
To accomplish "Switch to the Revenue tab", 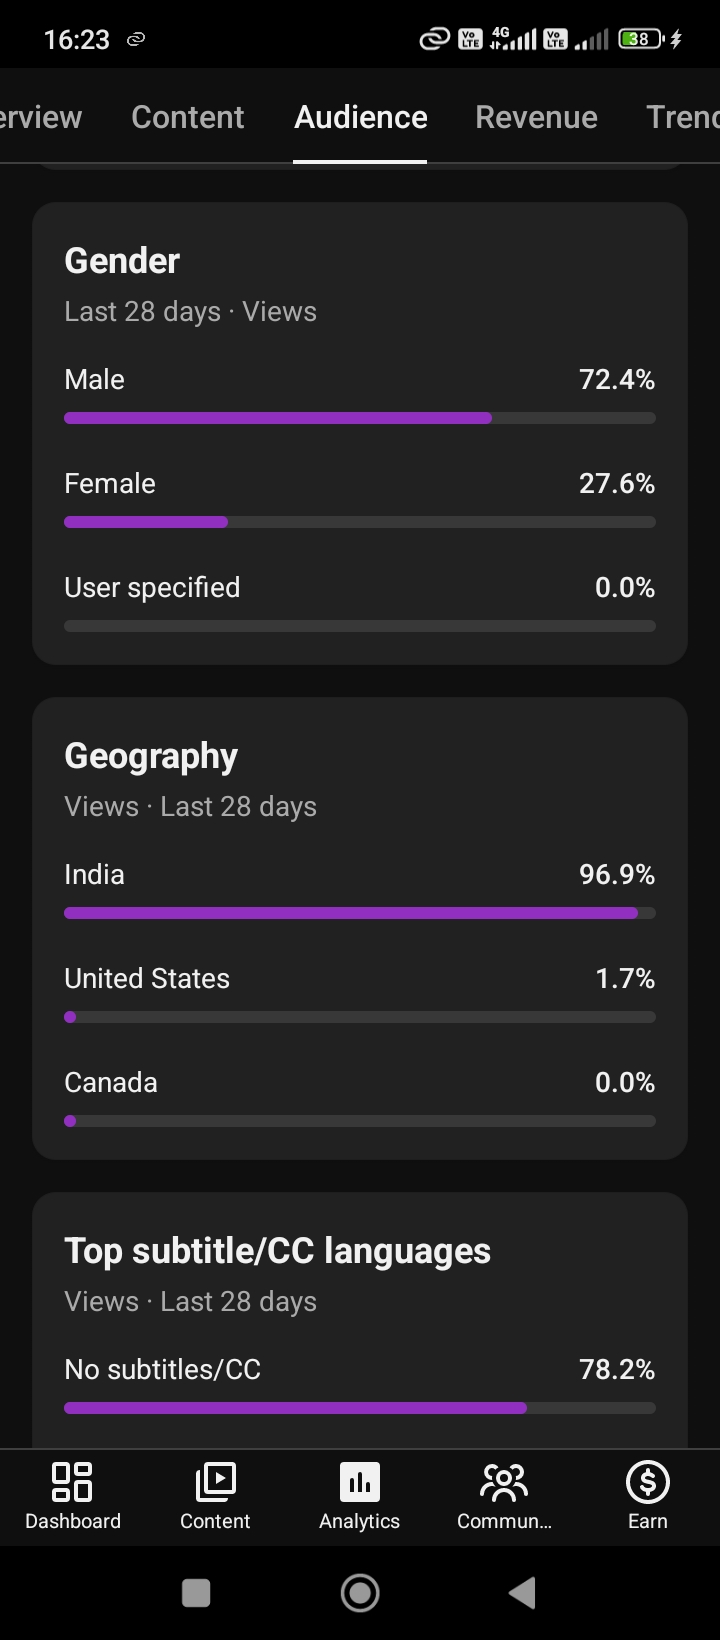I will coord(536,117).
